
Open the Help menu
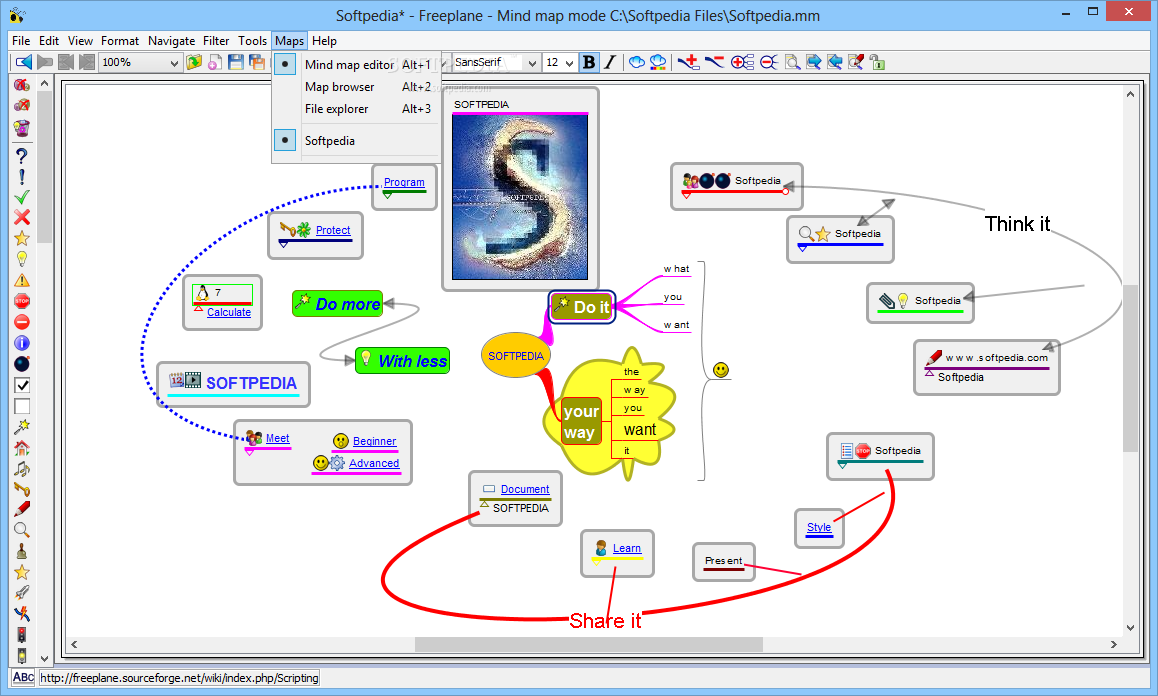tap(324, 41)
